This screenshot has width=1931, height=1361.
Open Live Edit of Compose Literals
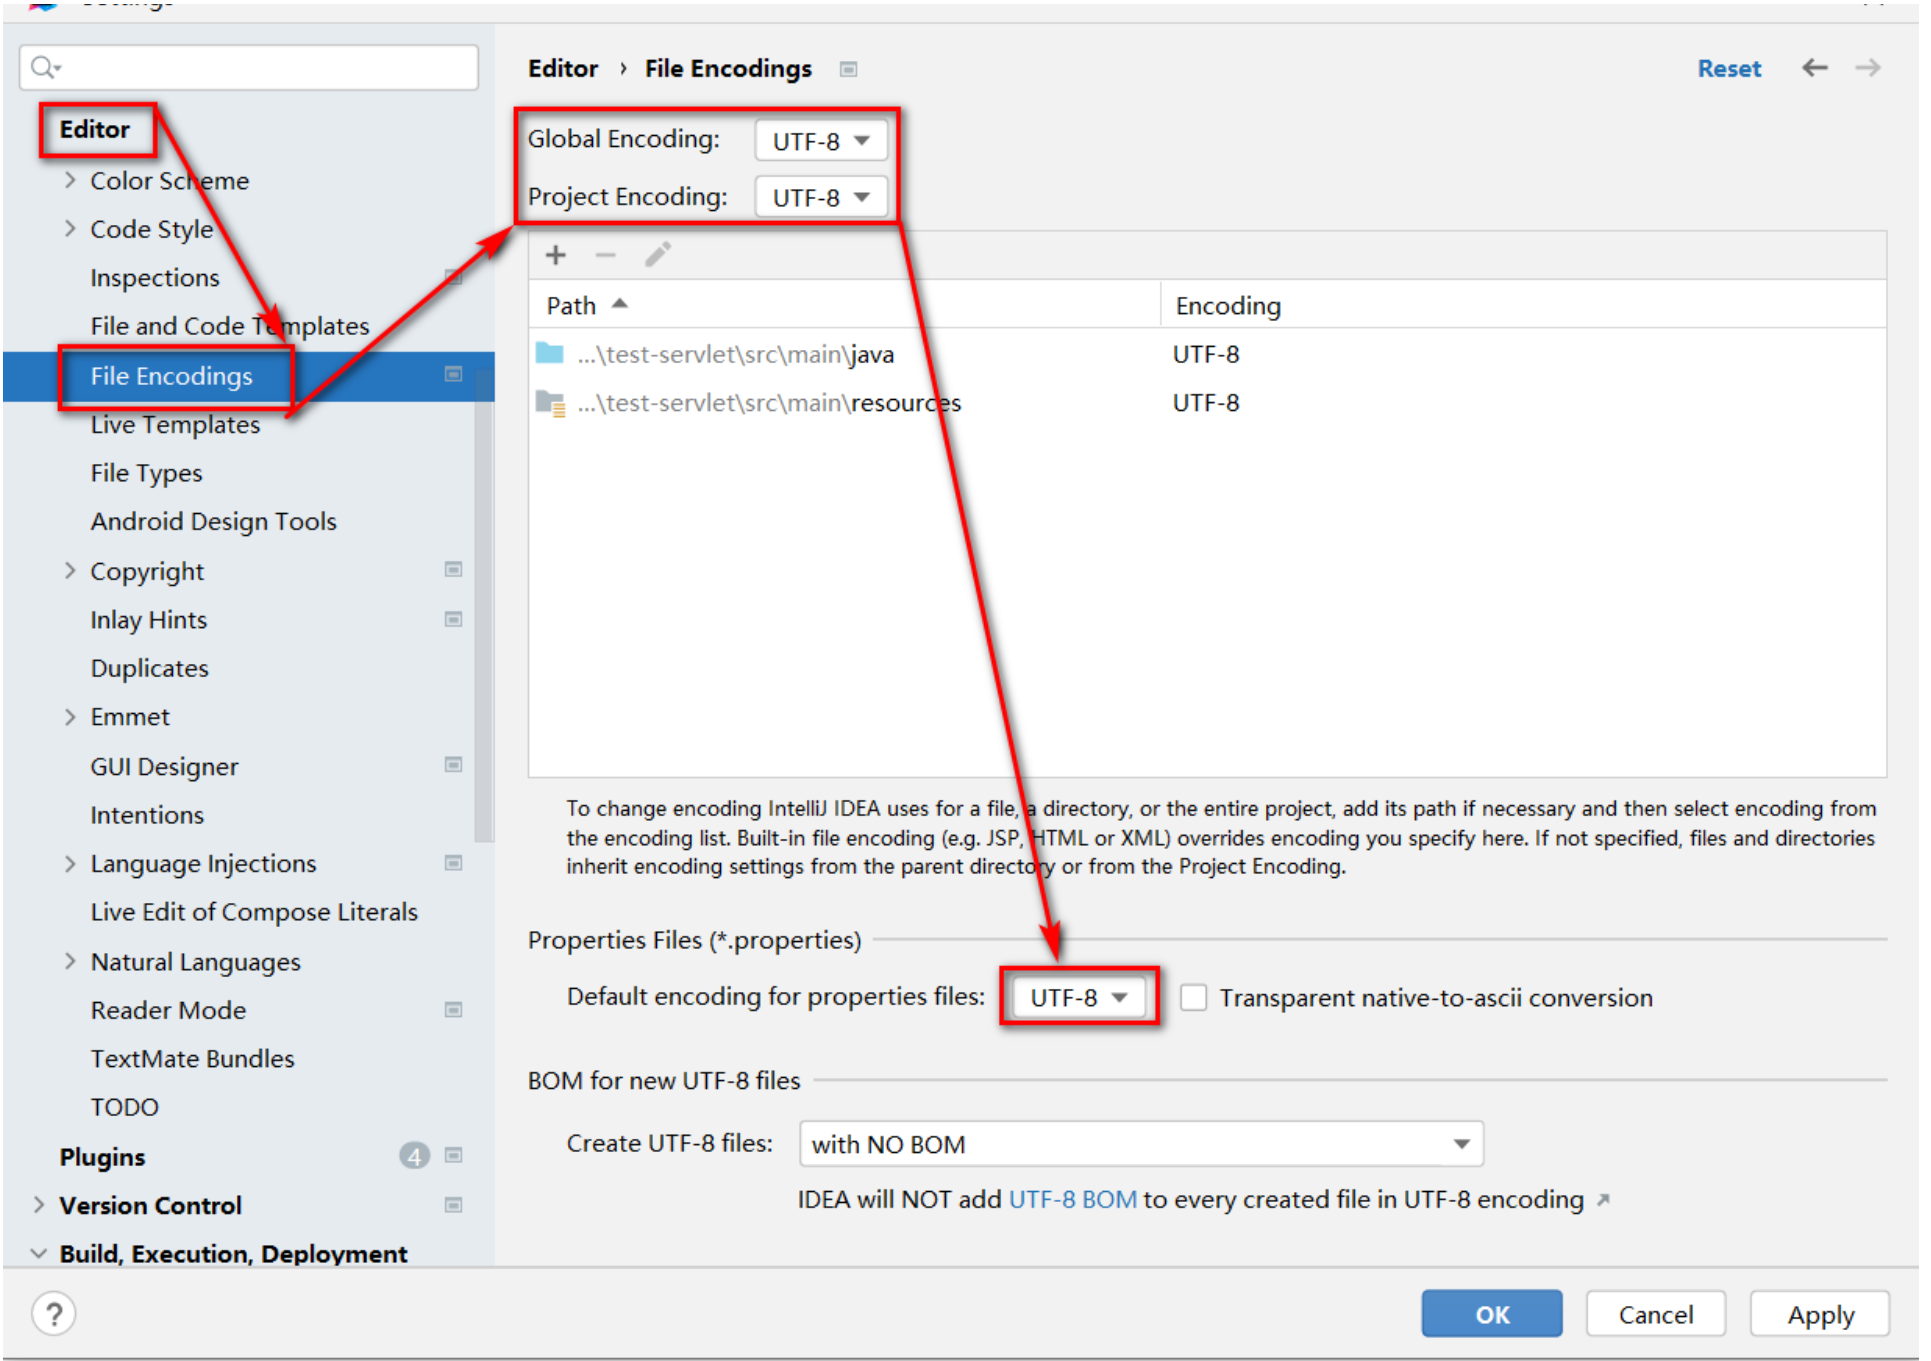tap(254, 912)
